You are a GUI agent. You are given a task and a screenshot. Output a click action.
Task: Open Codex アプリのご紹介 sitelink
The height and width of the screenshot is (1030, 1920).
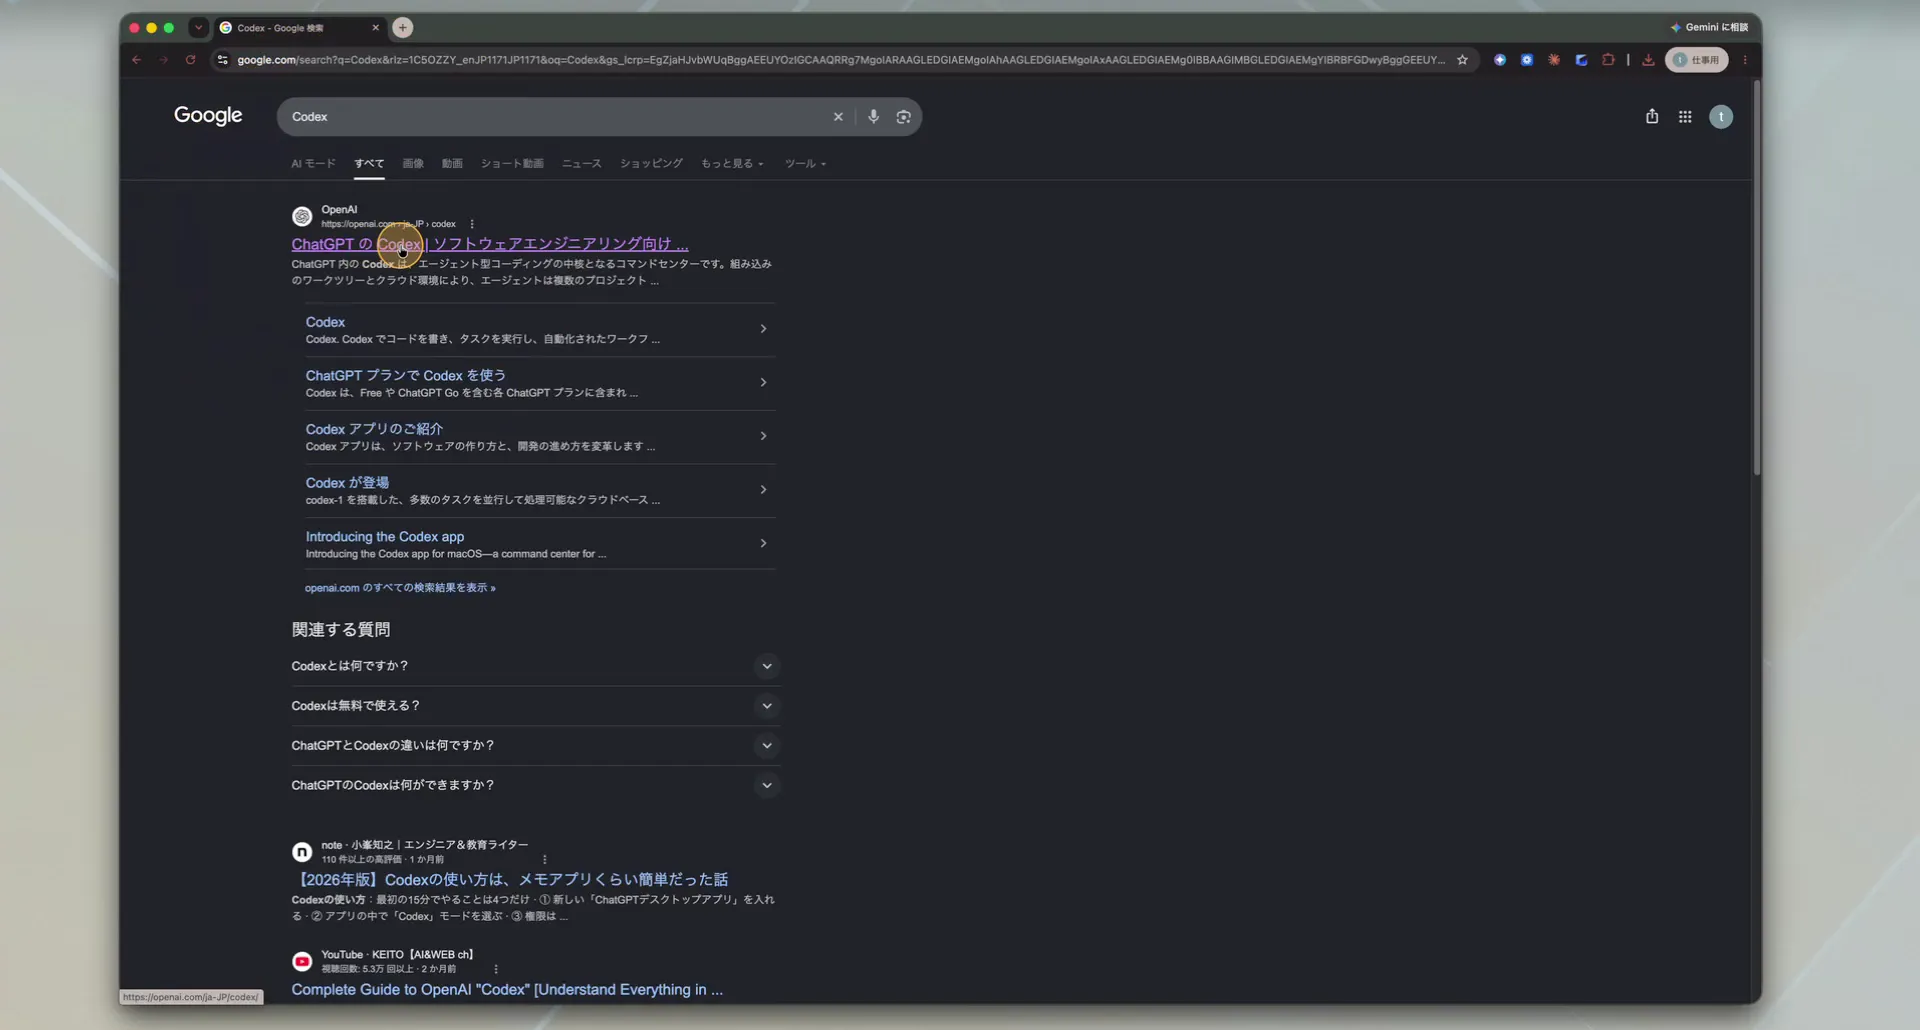coord(374,429)
